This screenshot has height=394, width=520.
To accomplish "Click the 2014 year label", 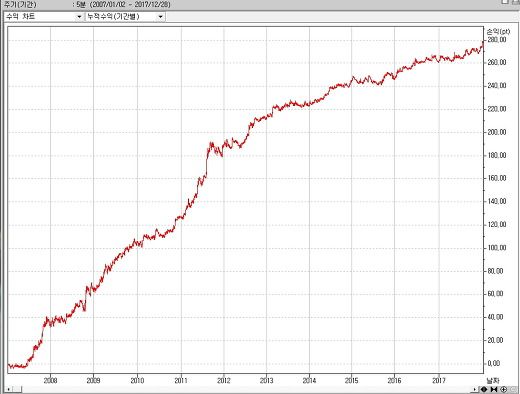I will (x=309, y=380).
